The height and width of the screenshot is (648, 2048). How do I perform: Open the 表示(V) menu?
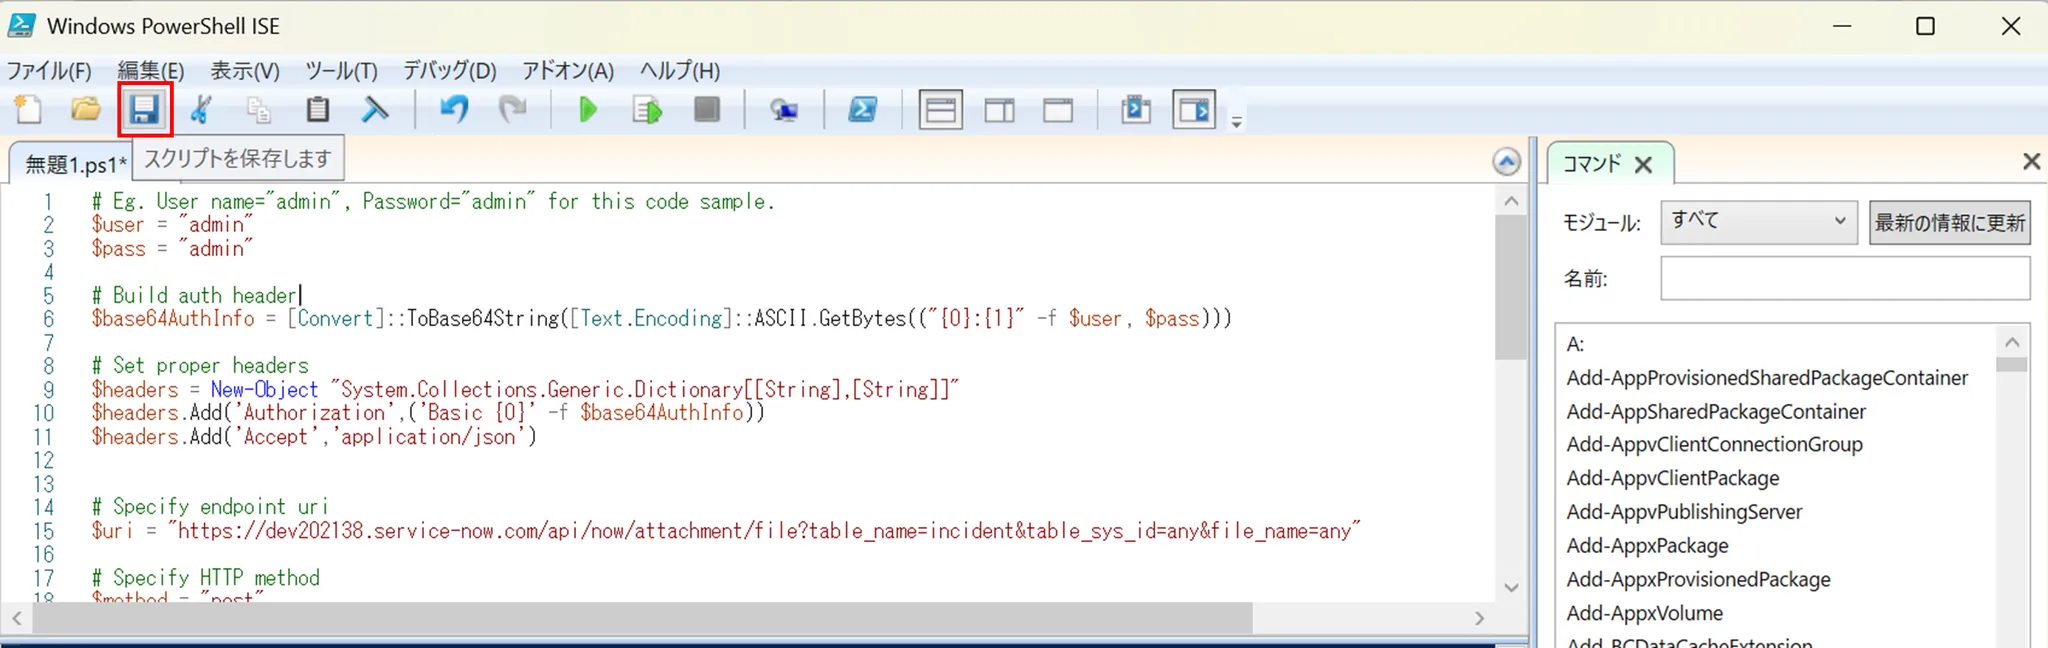coord(245,71)
